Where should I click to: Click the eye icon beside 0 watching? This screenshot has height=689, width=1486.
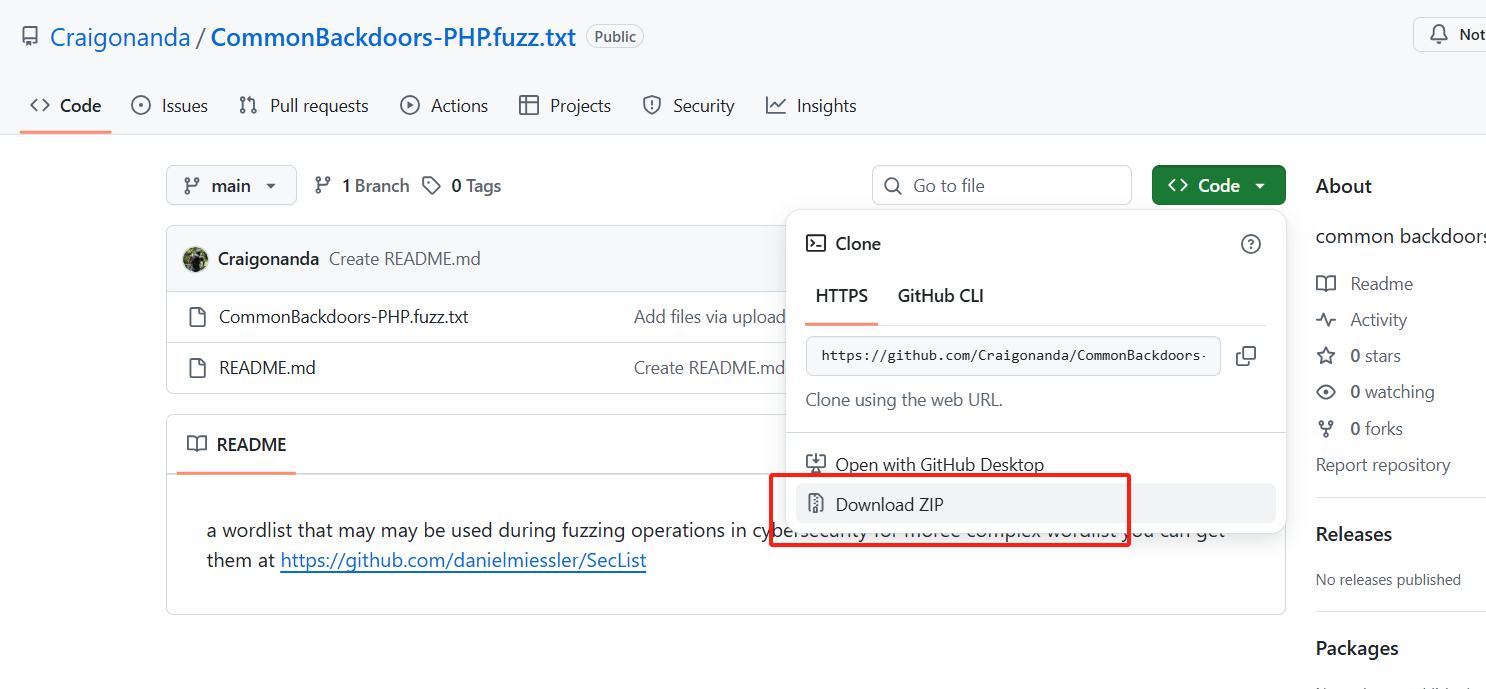pyautogui.click(x=1326, y=392)
